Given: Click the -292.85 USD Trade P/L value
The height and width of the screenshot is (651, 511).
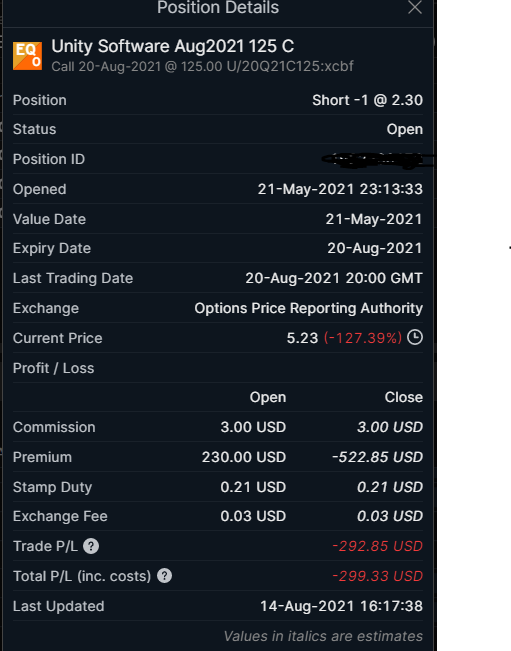Looking at the screenshot, I should pyautogui.click(x=377, y=546).
